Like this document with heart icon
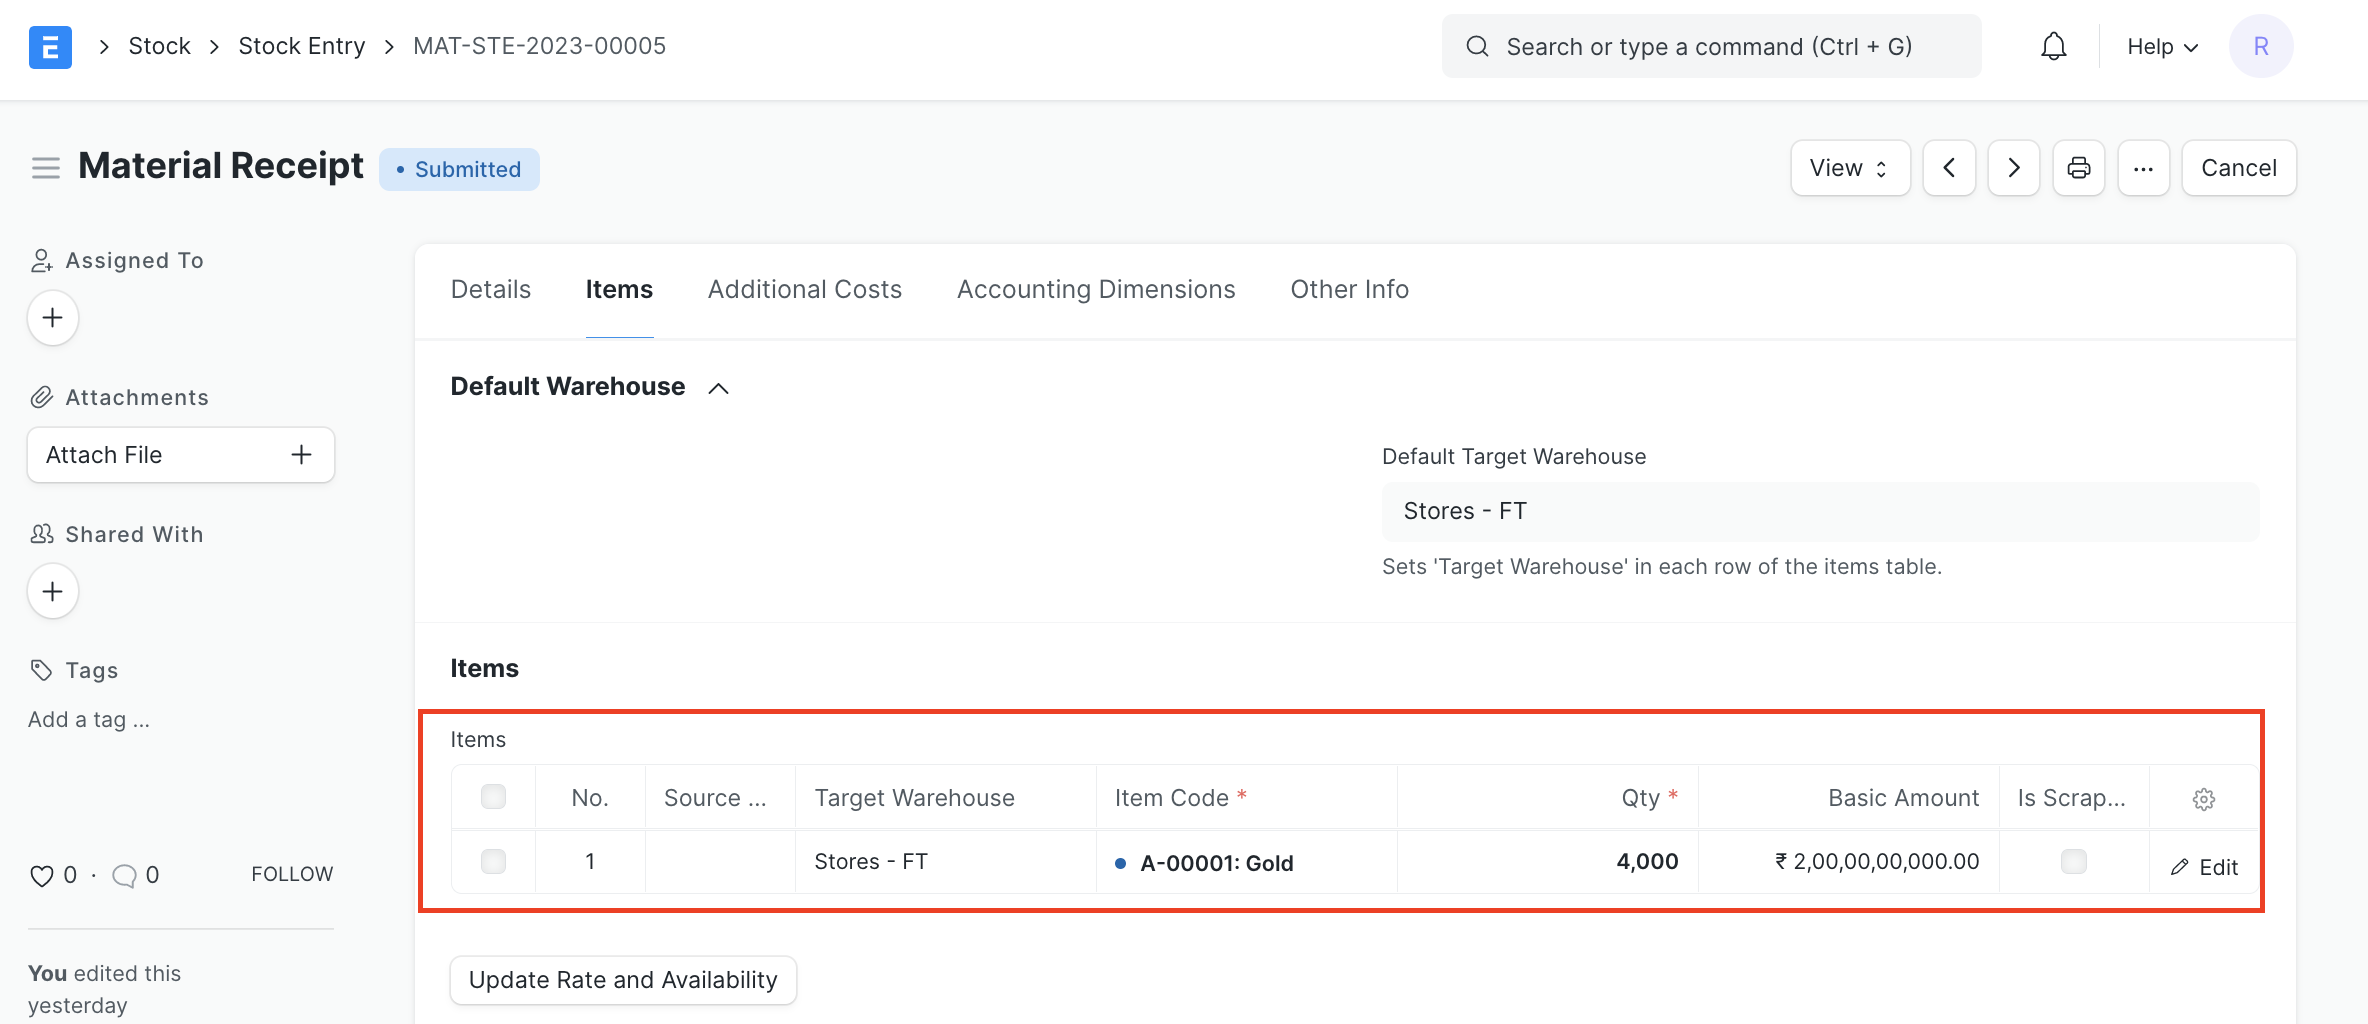 (41, 876)
